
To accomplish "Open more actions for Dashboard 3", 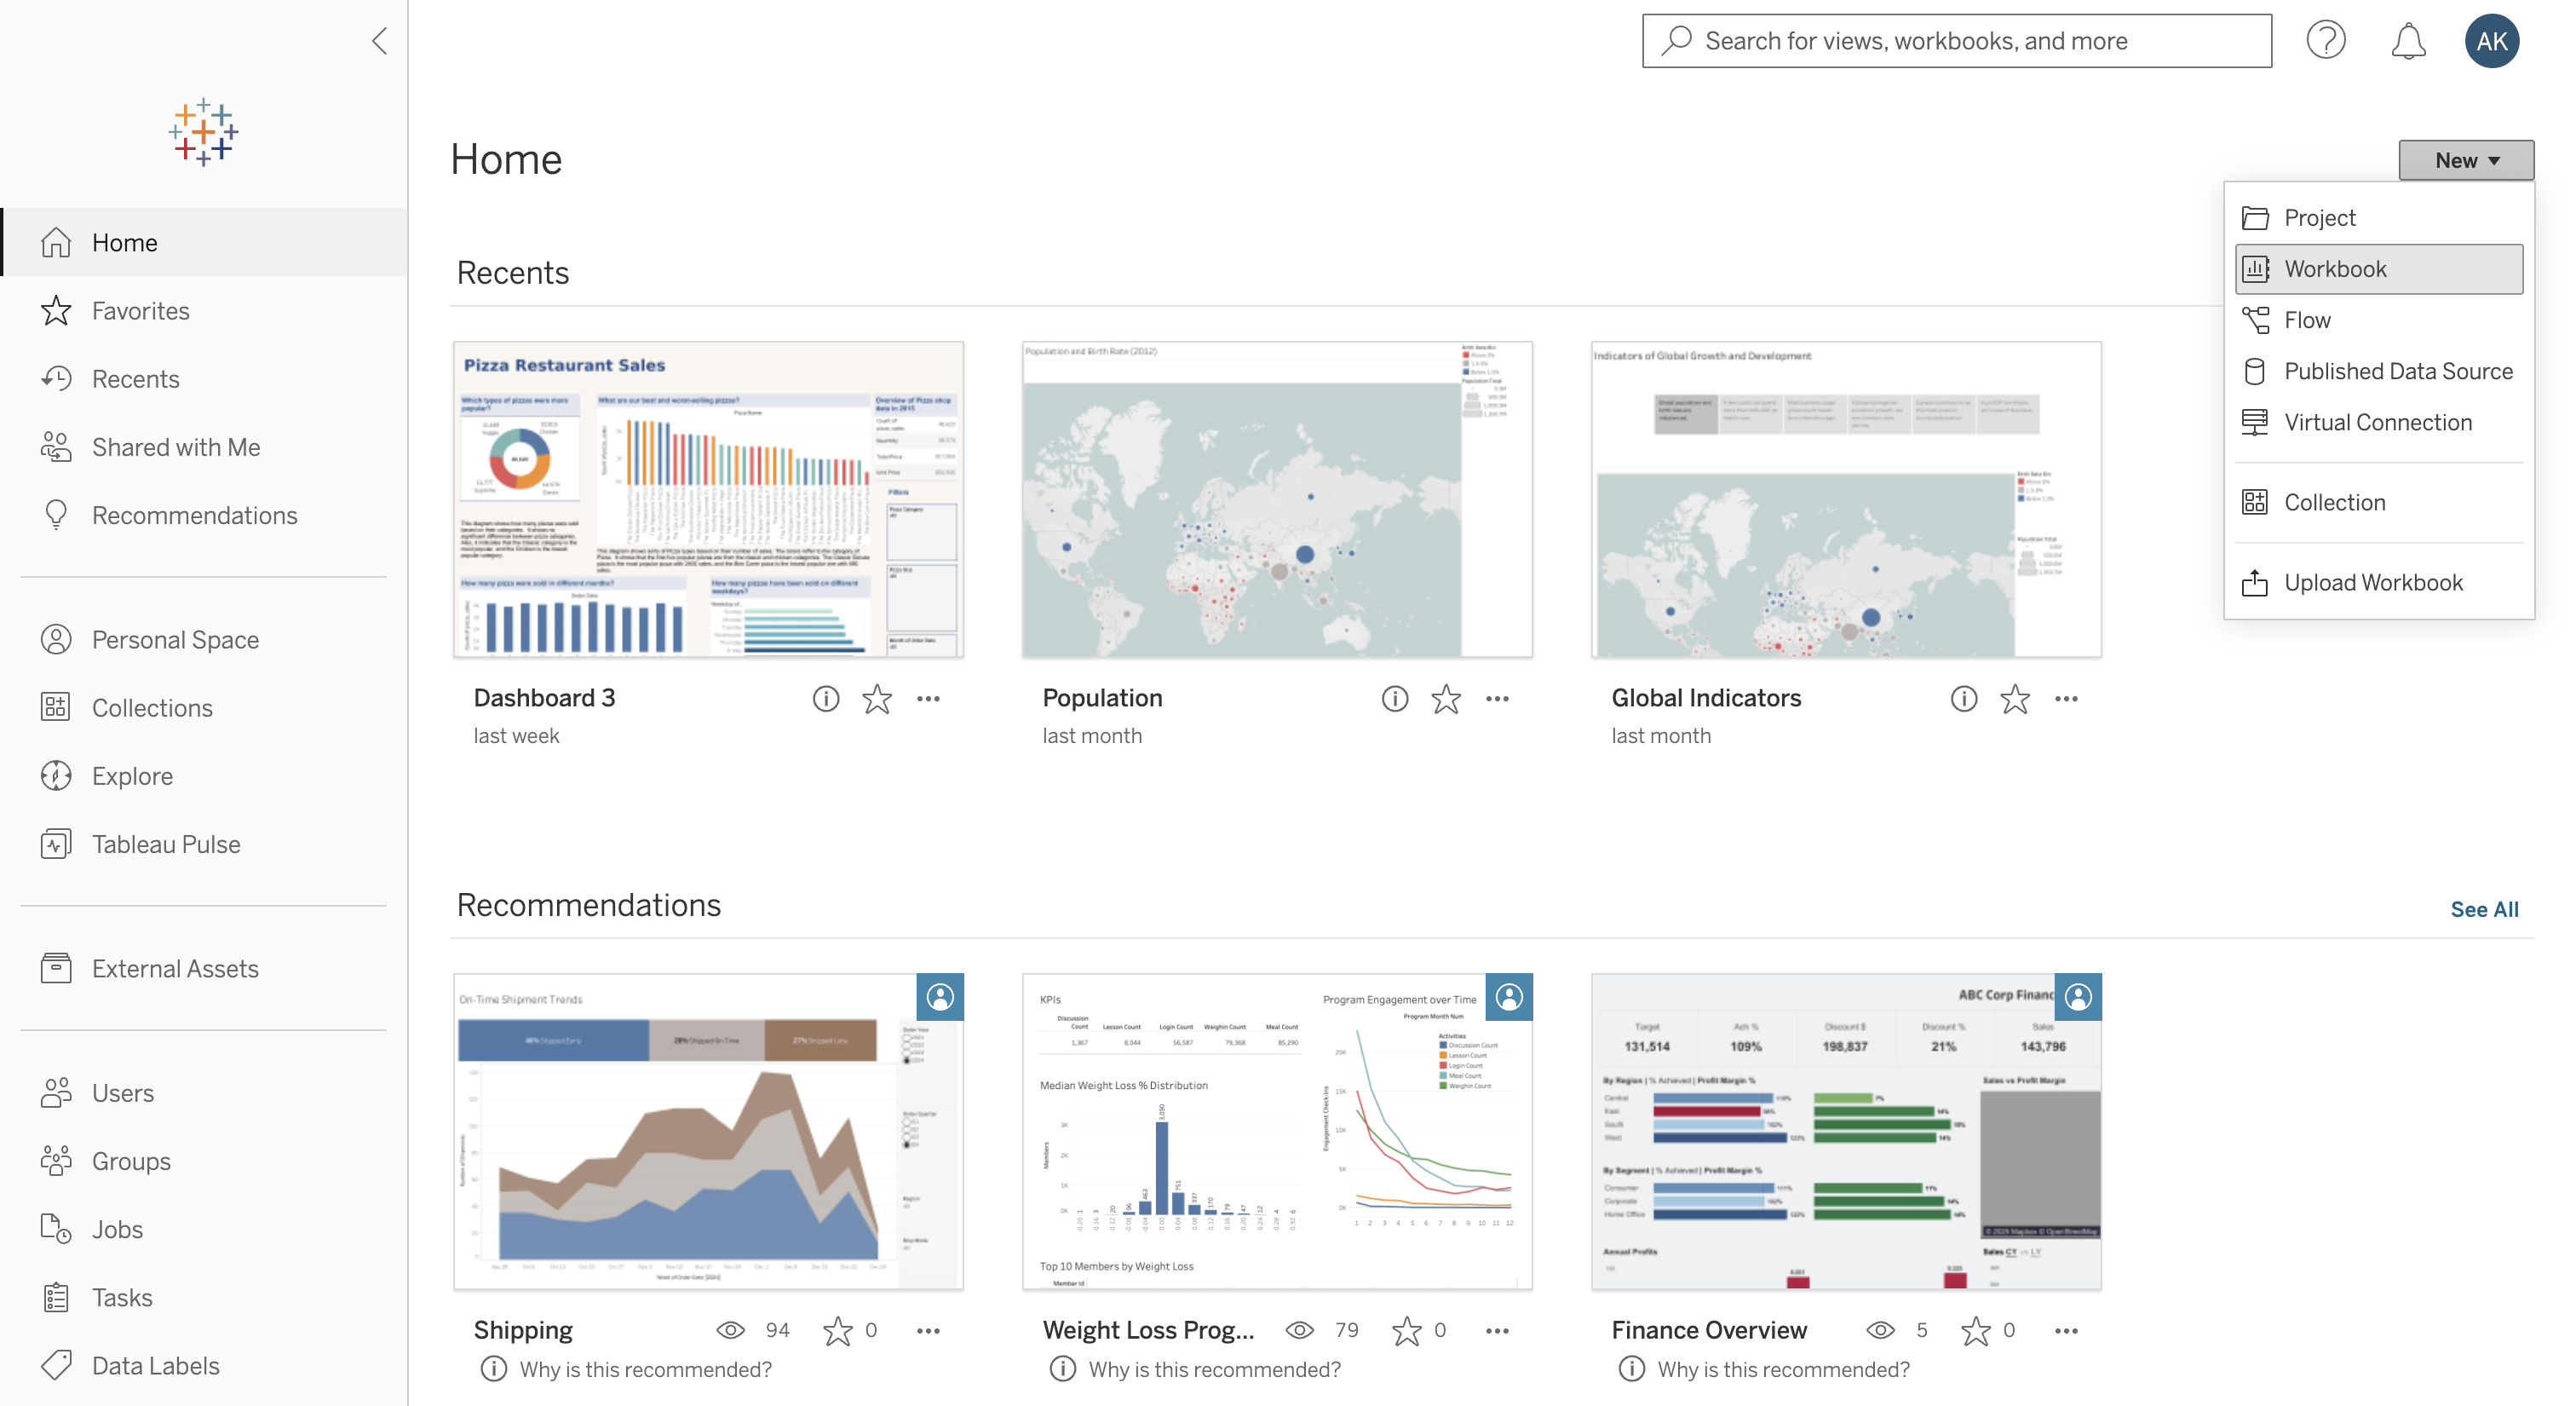I will pyautogui.click(x=927, y=698).
